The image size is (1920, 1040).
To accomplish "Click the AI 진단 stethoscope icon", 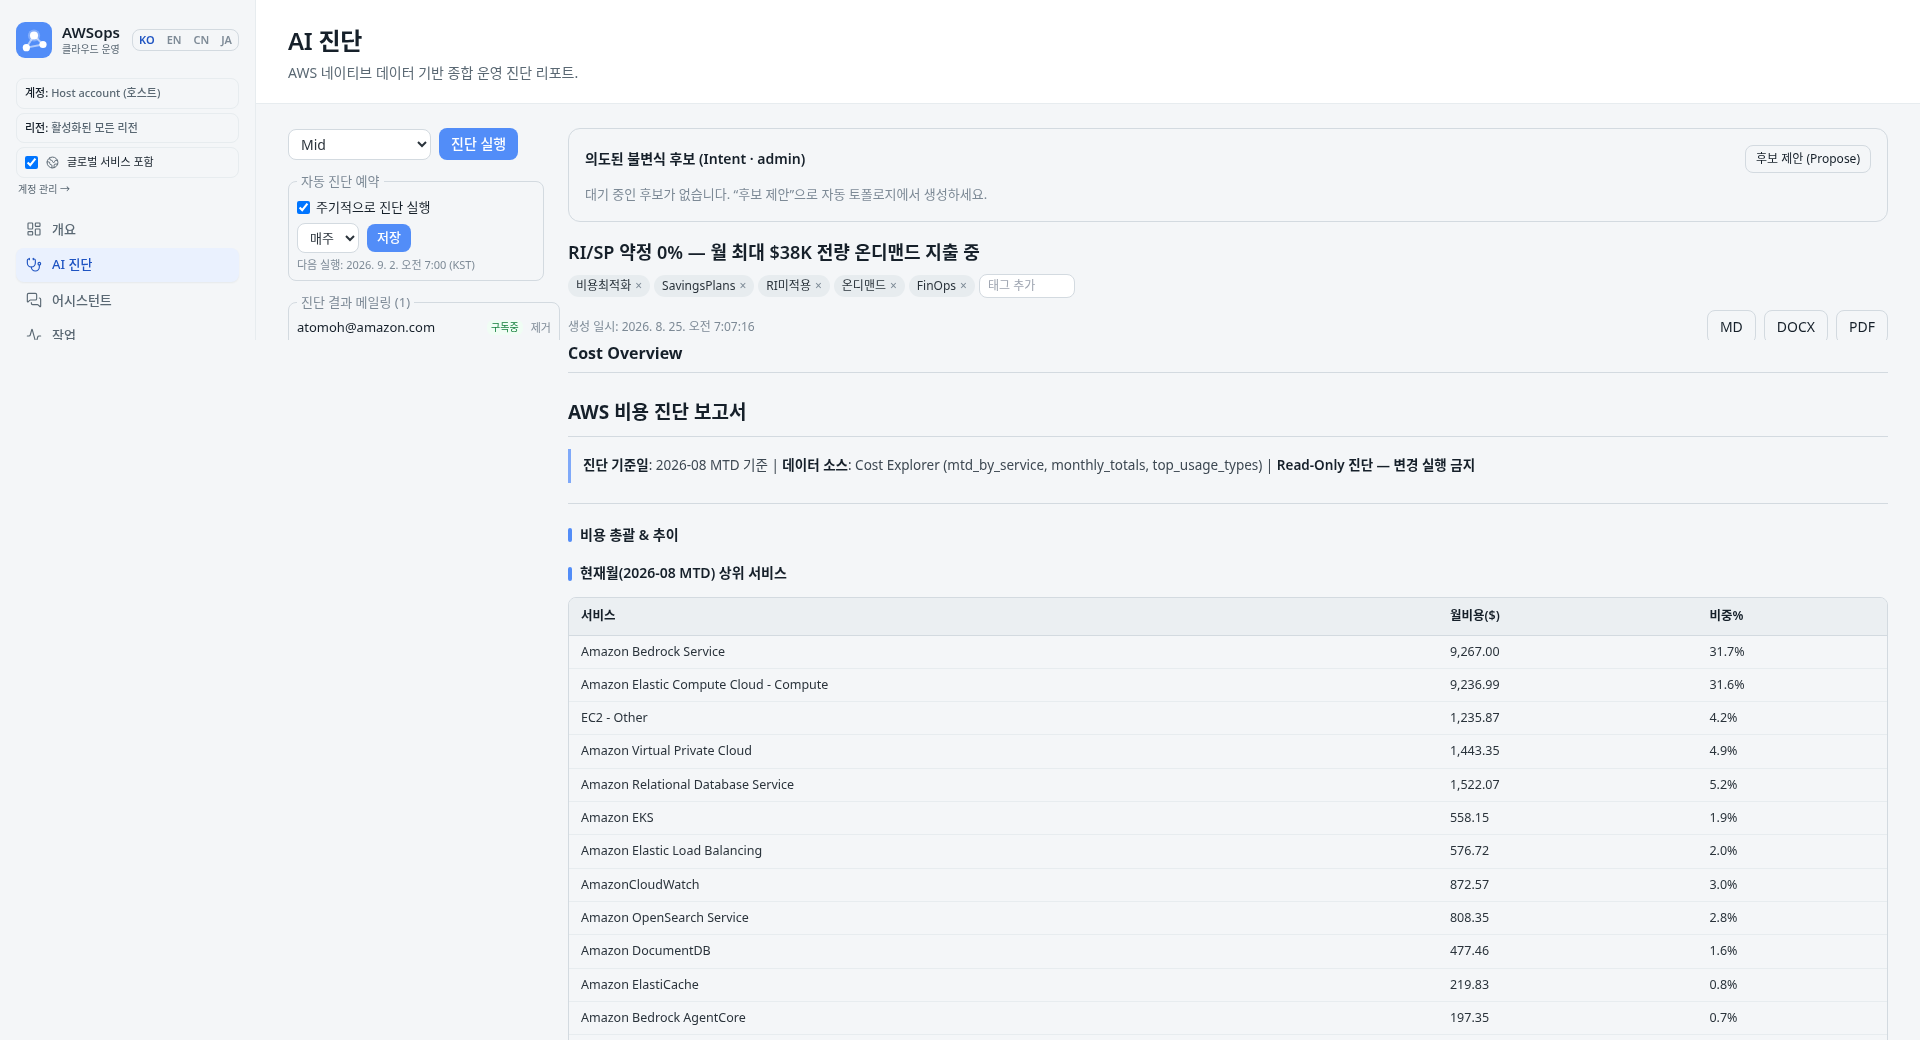I will coord(34,264).
